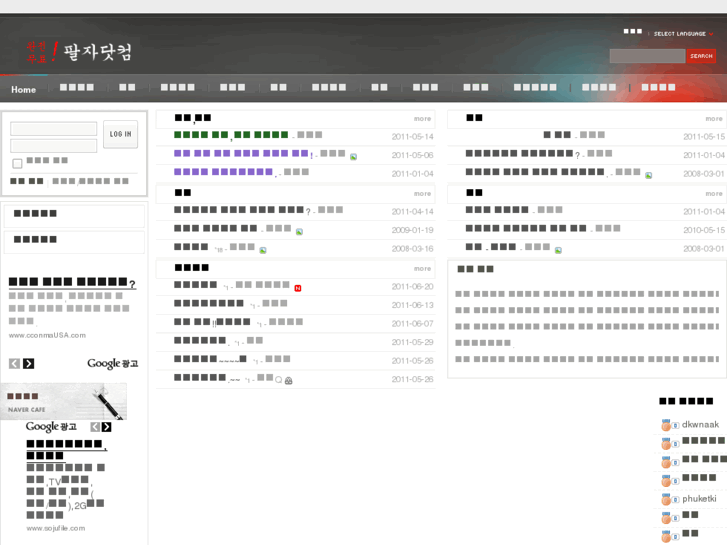This screenshot has height=545, width=727.
Task: Open member dkwnaak's profile
Action: click(x=700, y=424)
